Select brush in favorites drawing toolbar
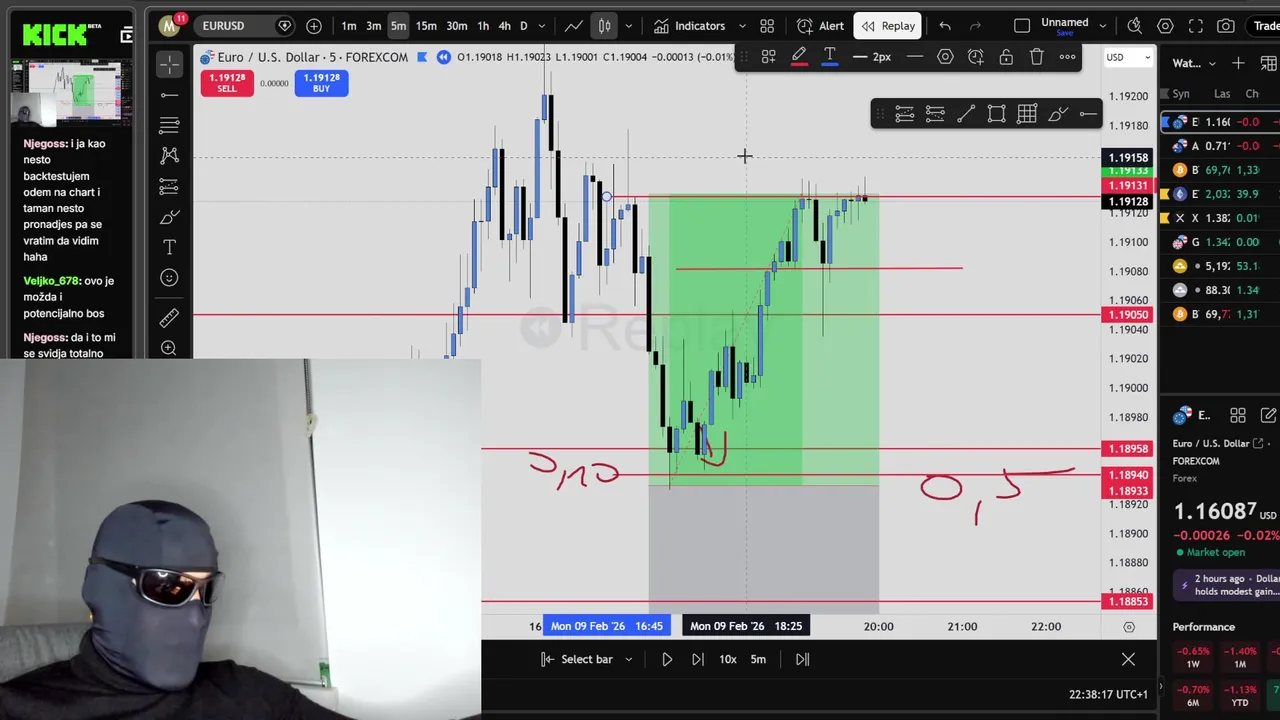Viewport: 1280px width, 720px height. [1058, 114]
